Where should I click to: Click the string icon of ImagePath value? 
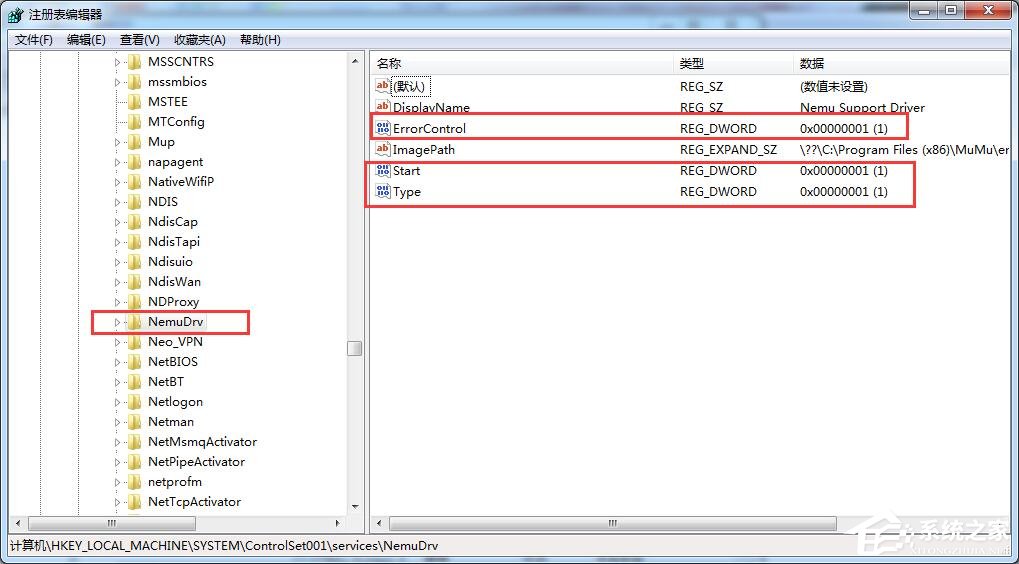(x=383, y=149)
